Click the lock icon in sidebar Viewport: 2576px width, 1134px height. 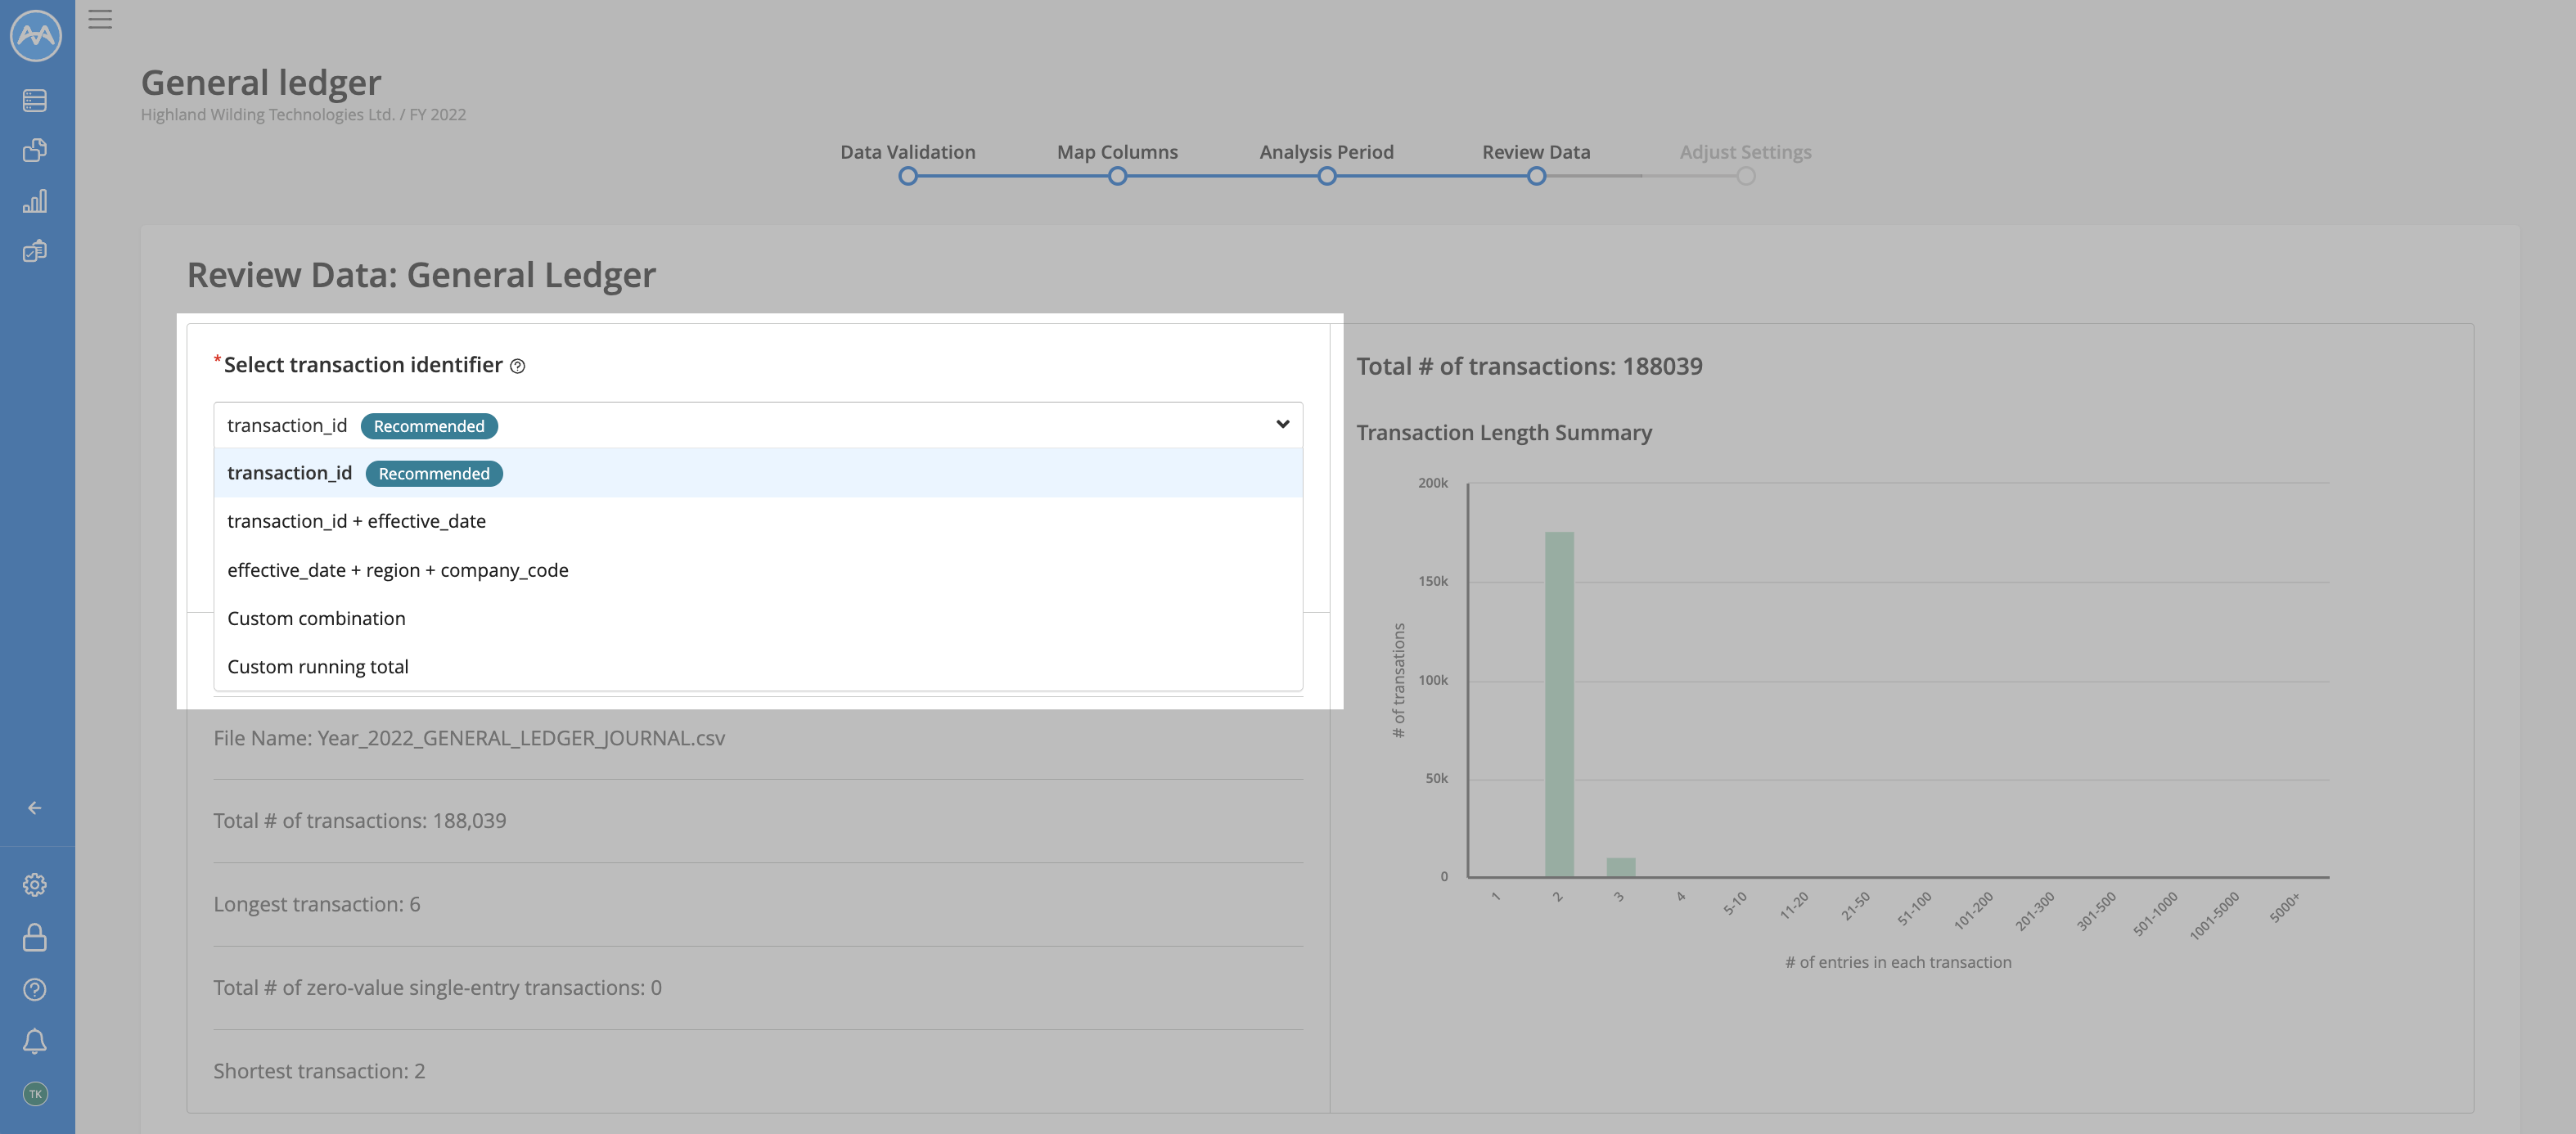point(35,937)
